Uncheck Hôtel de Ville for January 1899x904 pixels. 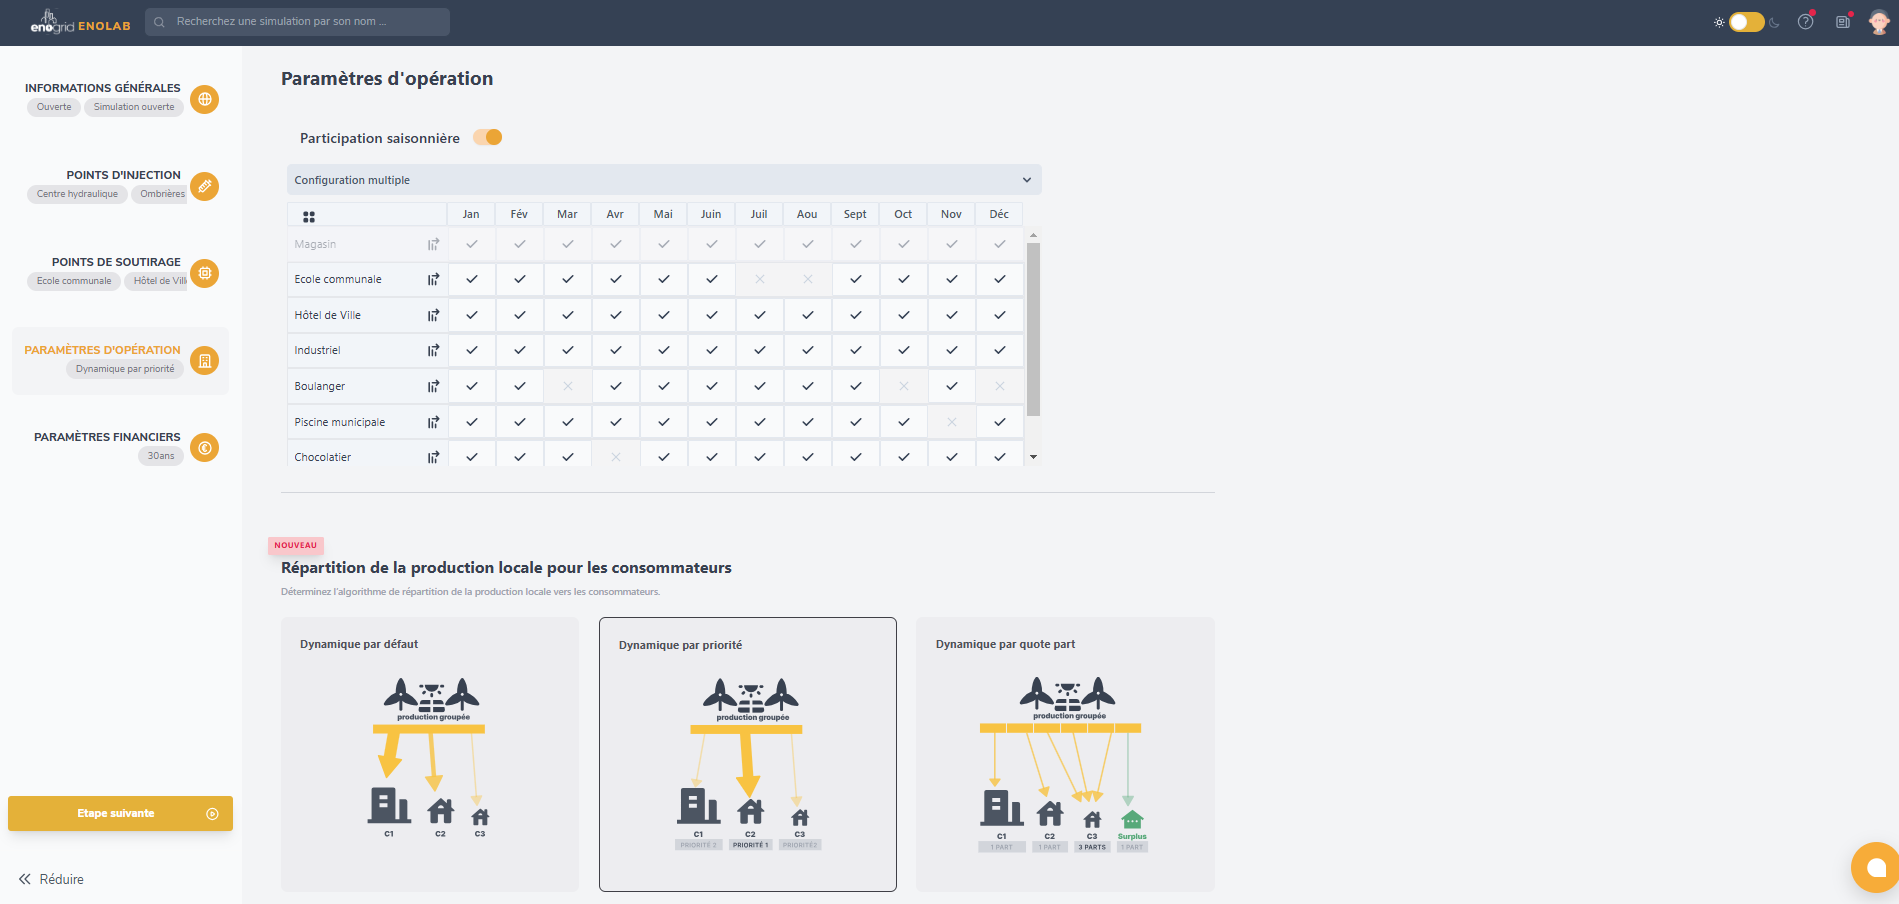(x=471, y=315)
